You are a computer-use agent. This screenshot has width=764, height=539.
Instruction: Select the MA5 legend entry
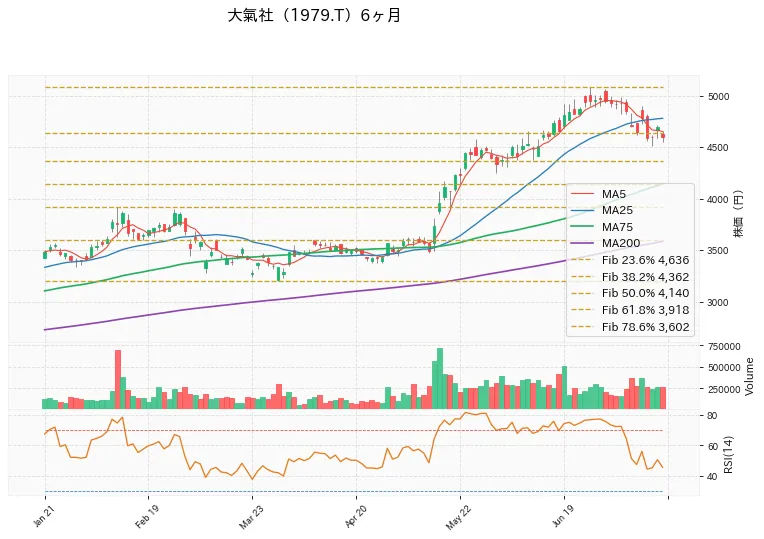[598, 194]
